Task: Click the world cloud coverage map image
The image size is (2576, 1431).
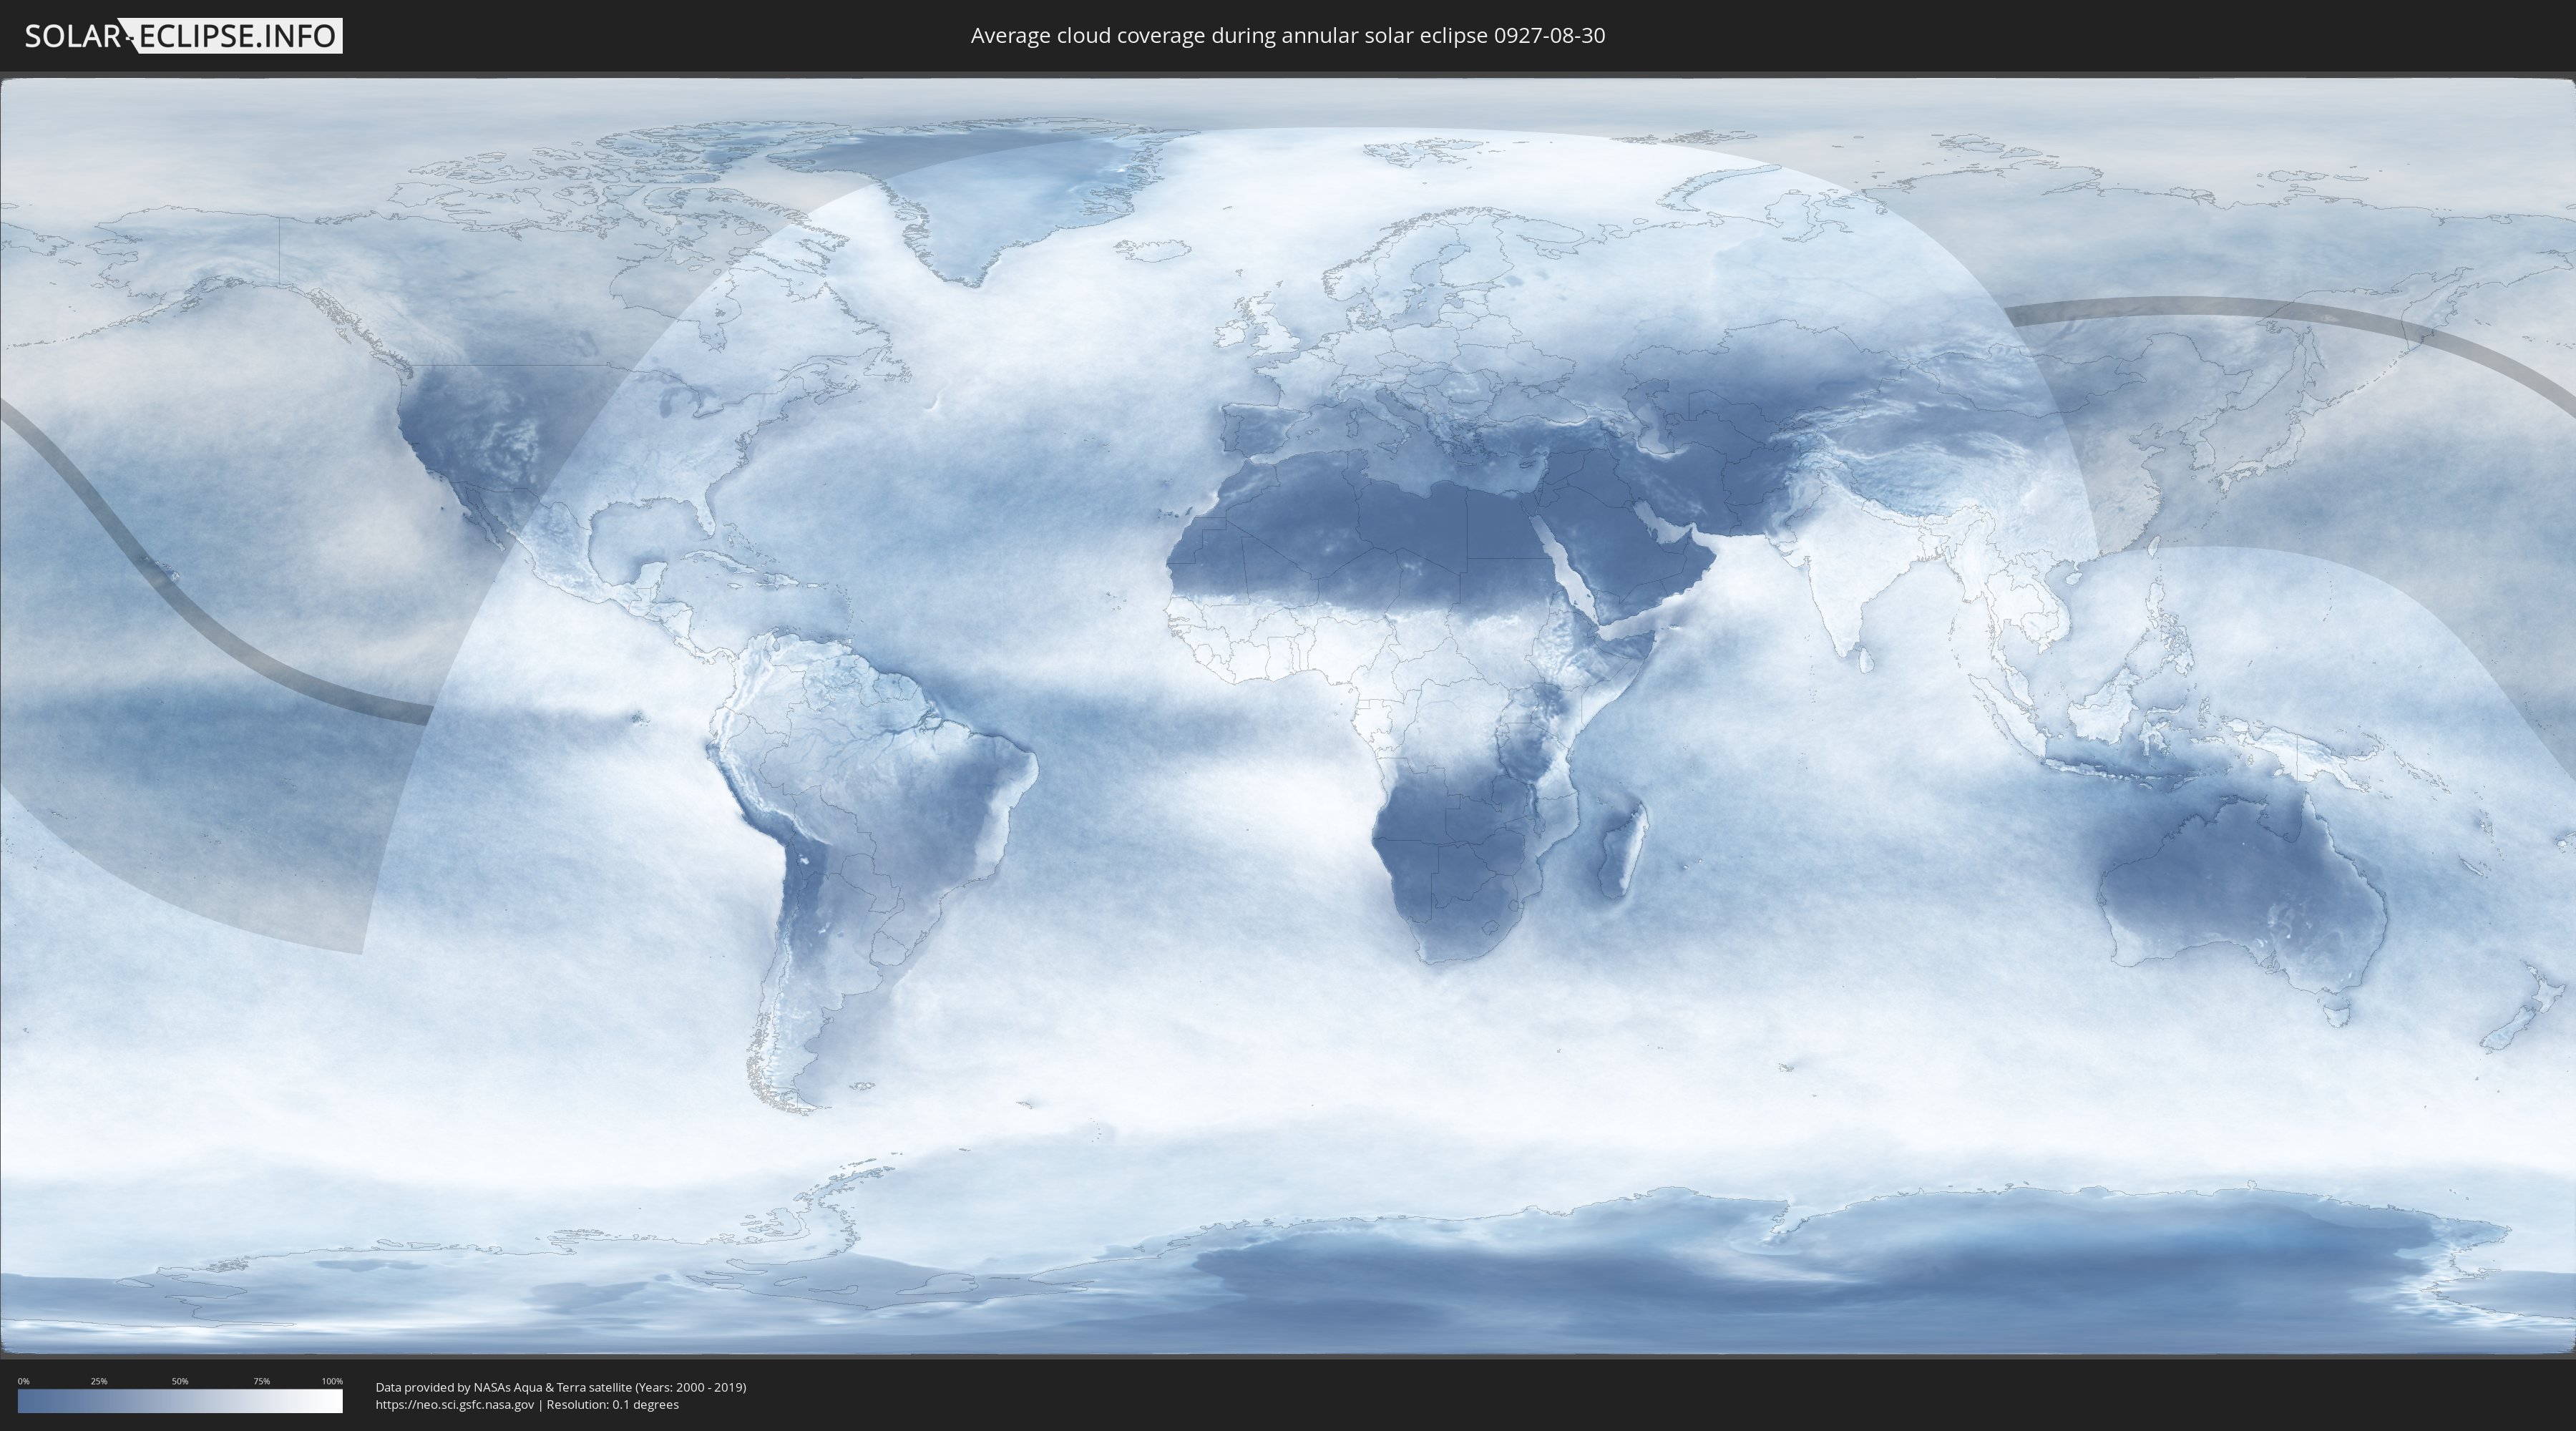Action: (x=1288, y=716)
